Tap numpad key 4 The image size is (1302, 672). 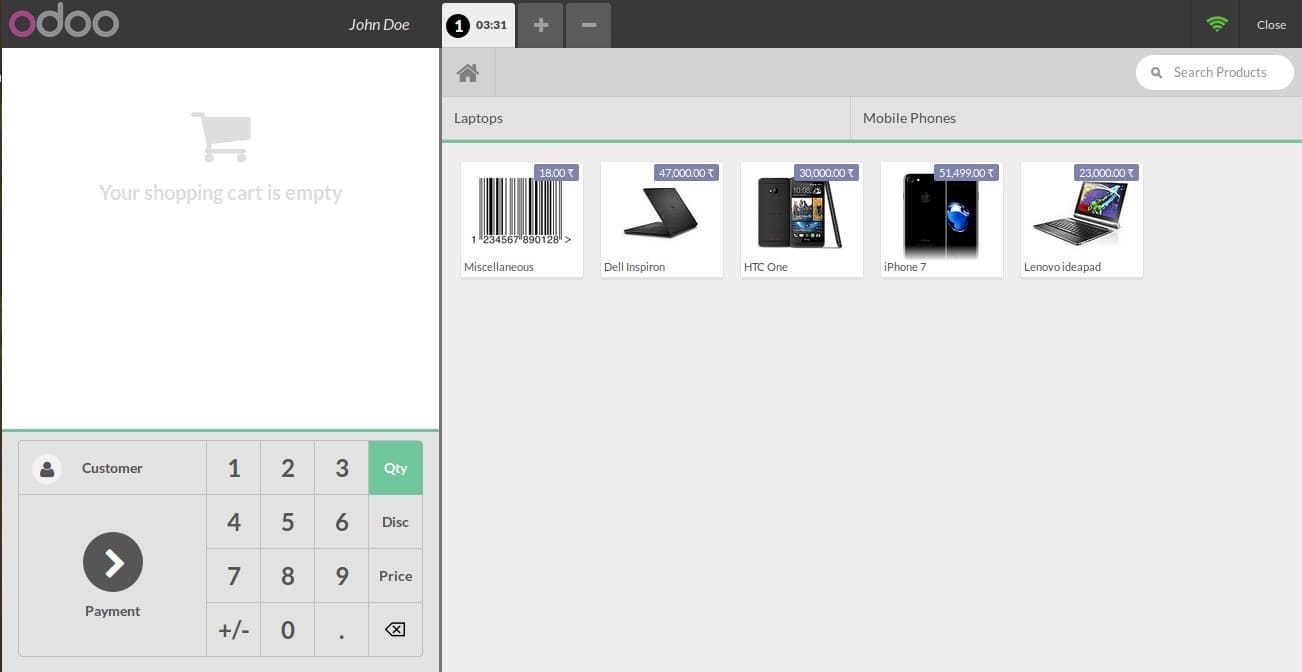click(233, 522)
